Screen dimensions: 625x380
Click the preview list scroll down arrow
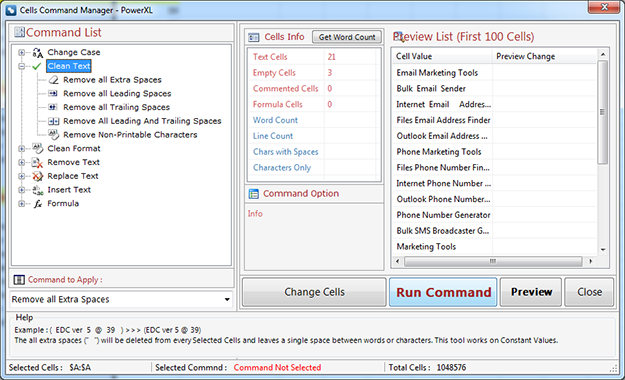603,250
